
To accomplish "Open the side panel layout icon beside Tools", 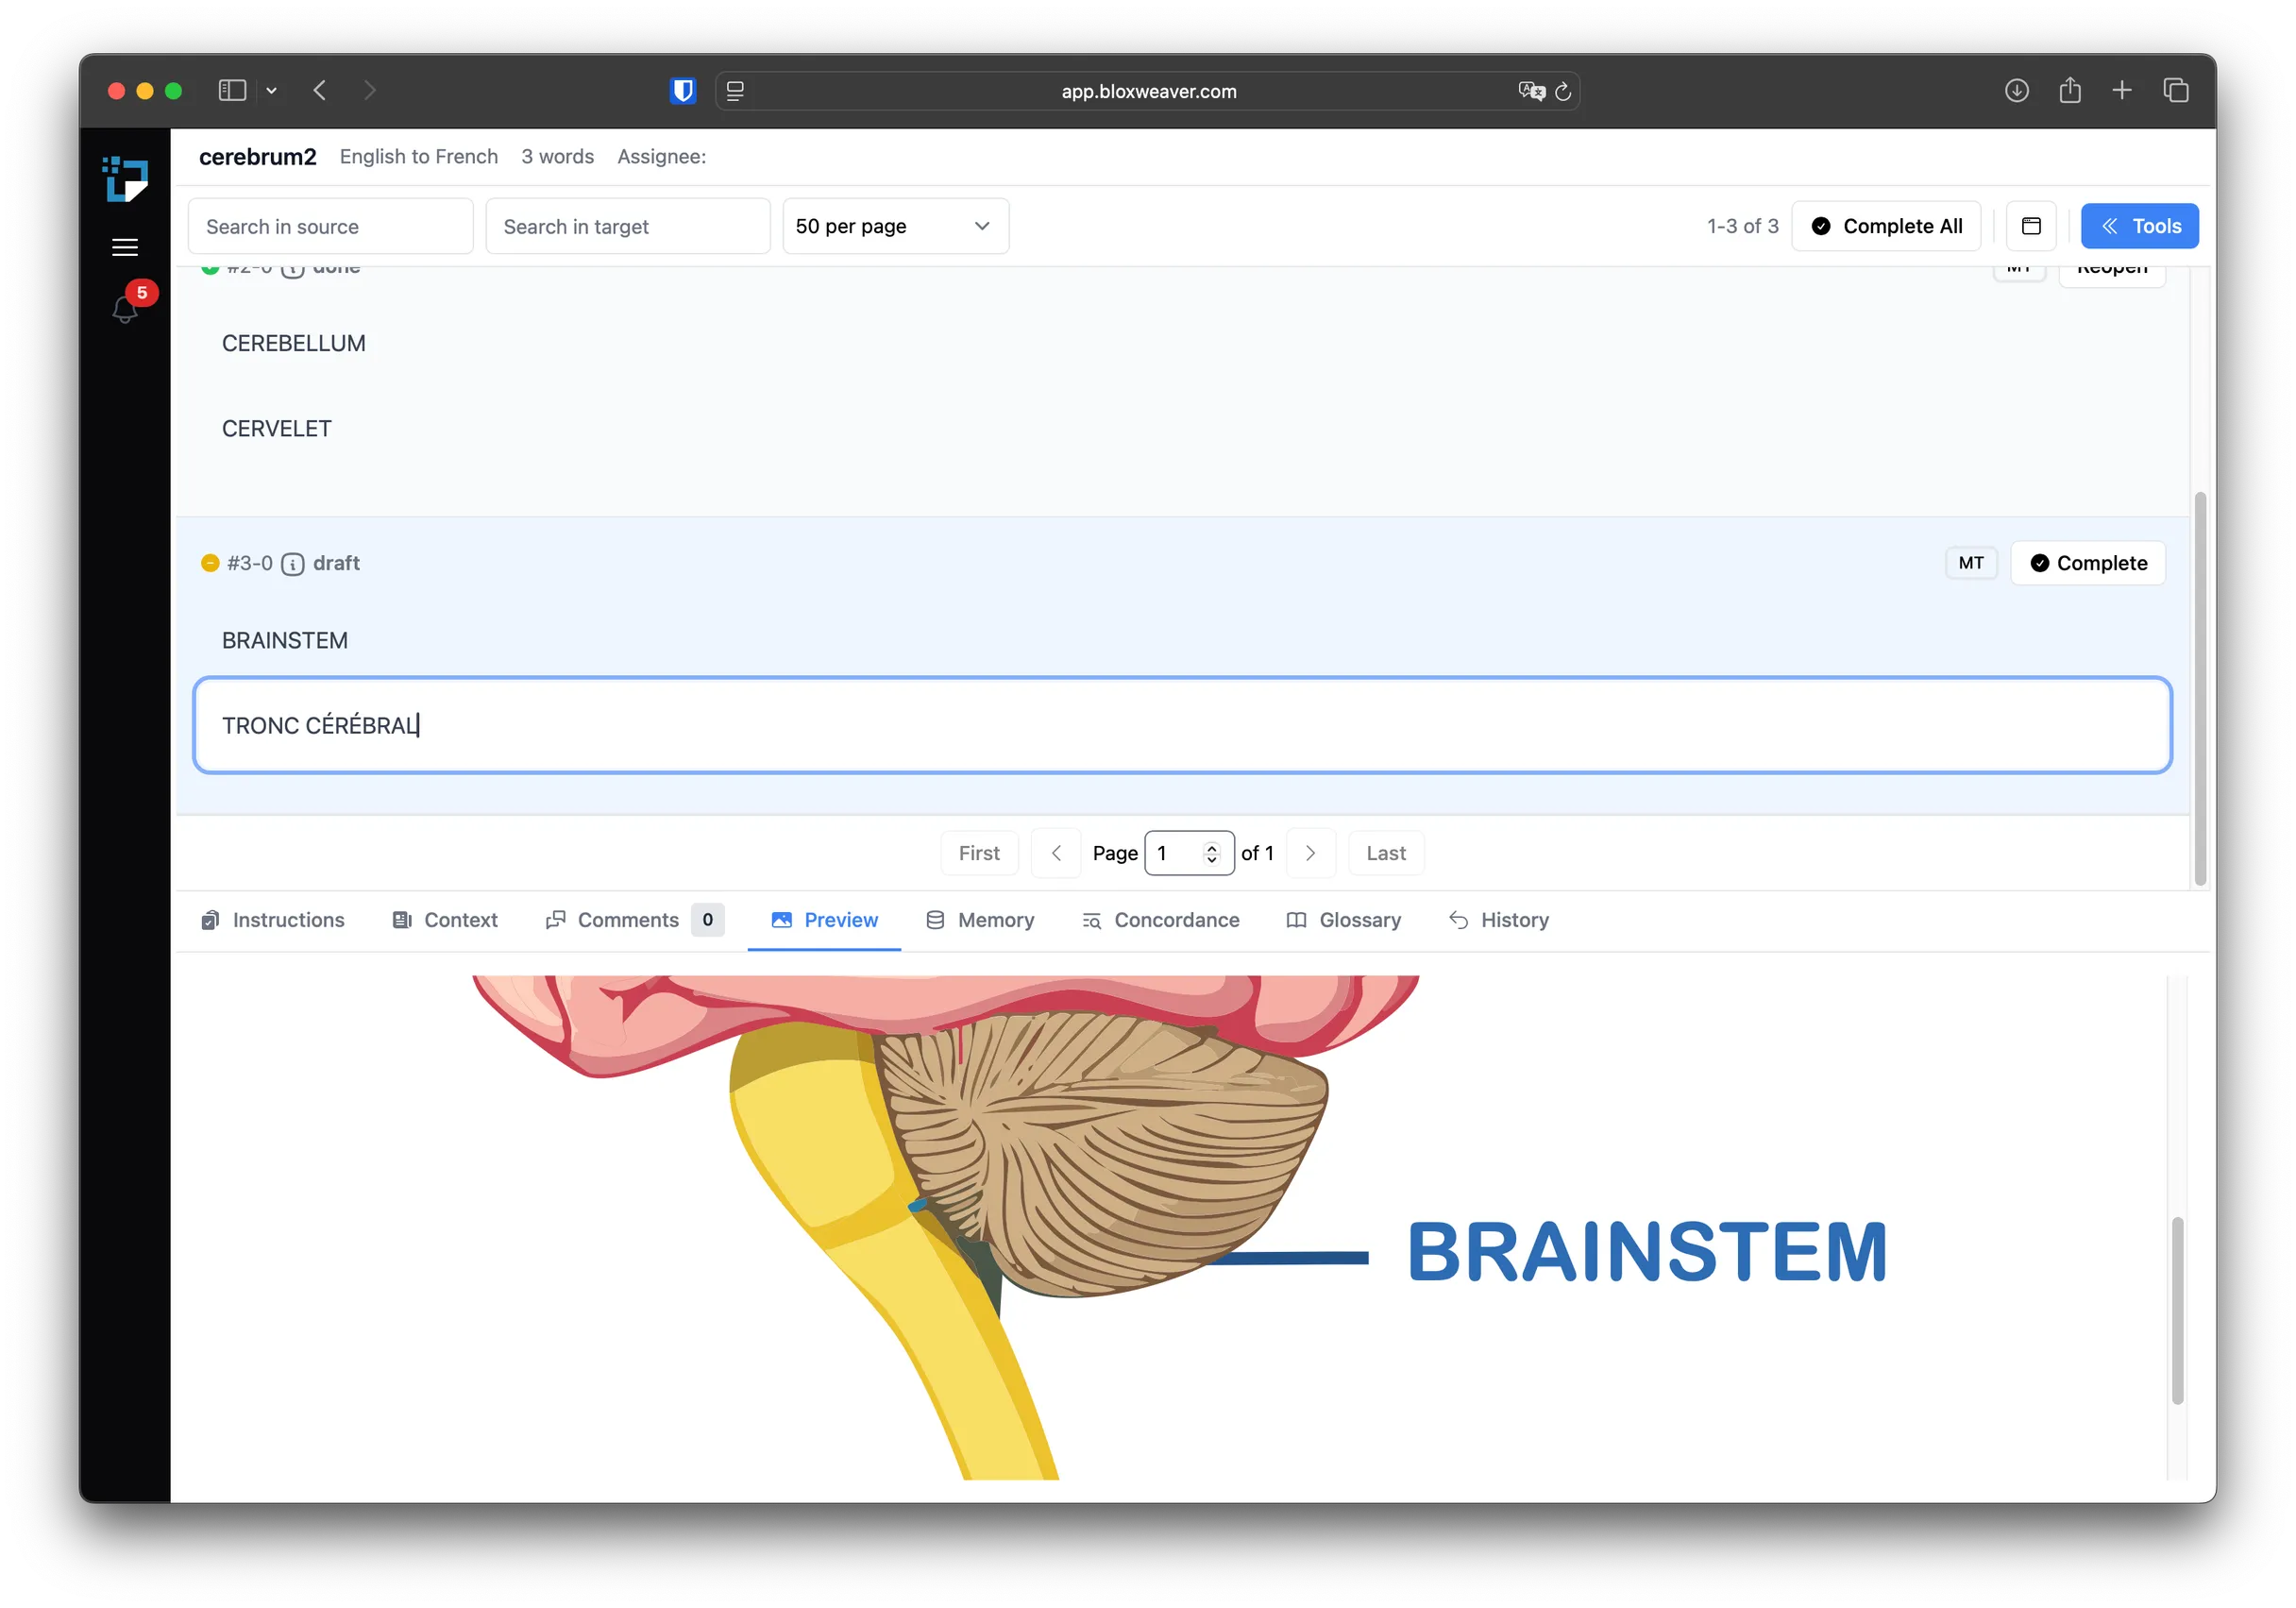I will pos(2031,226).
